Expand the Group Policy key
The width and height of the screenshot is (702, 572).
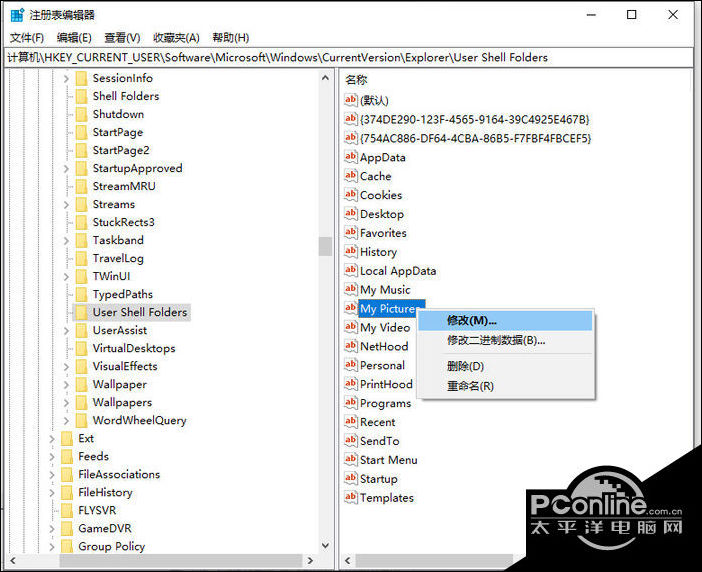[52, 546]
